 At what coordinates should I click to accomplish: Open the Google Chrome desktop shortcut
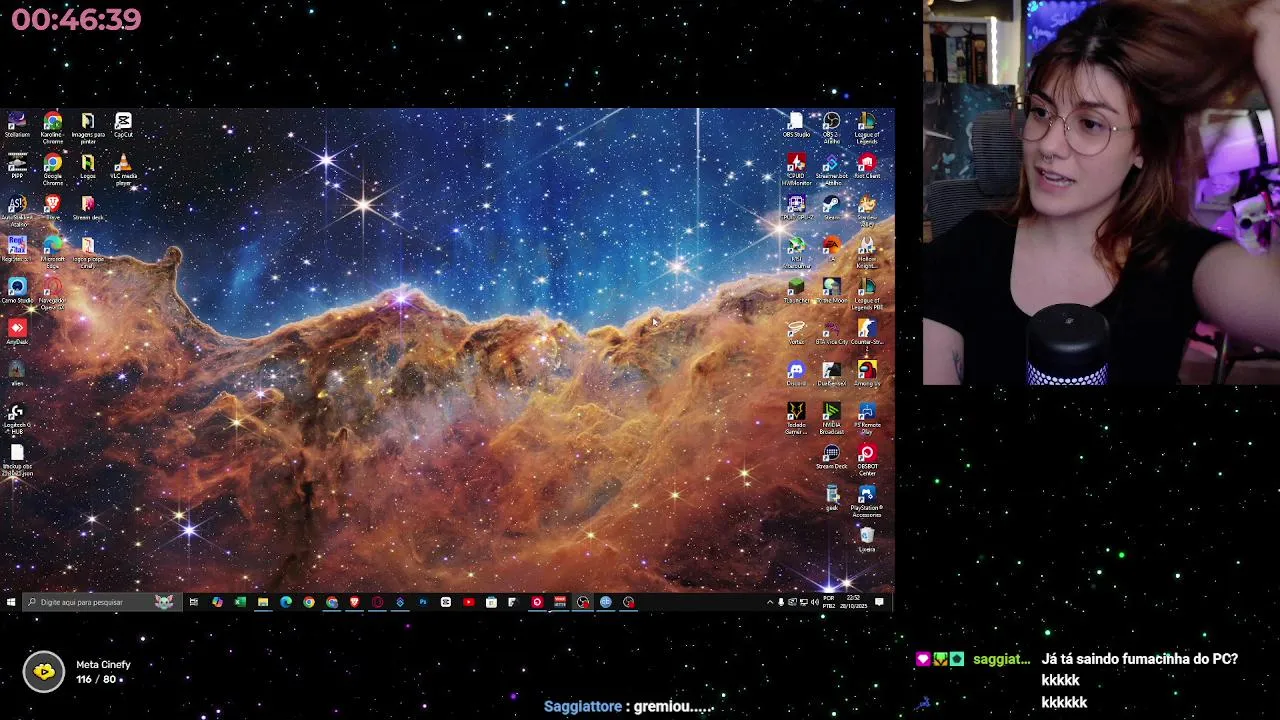(x=52, y=169)
